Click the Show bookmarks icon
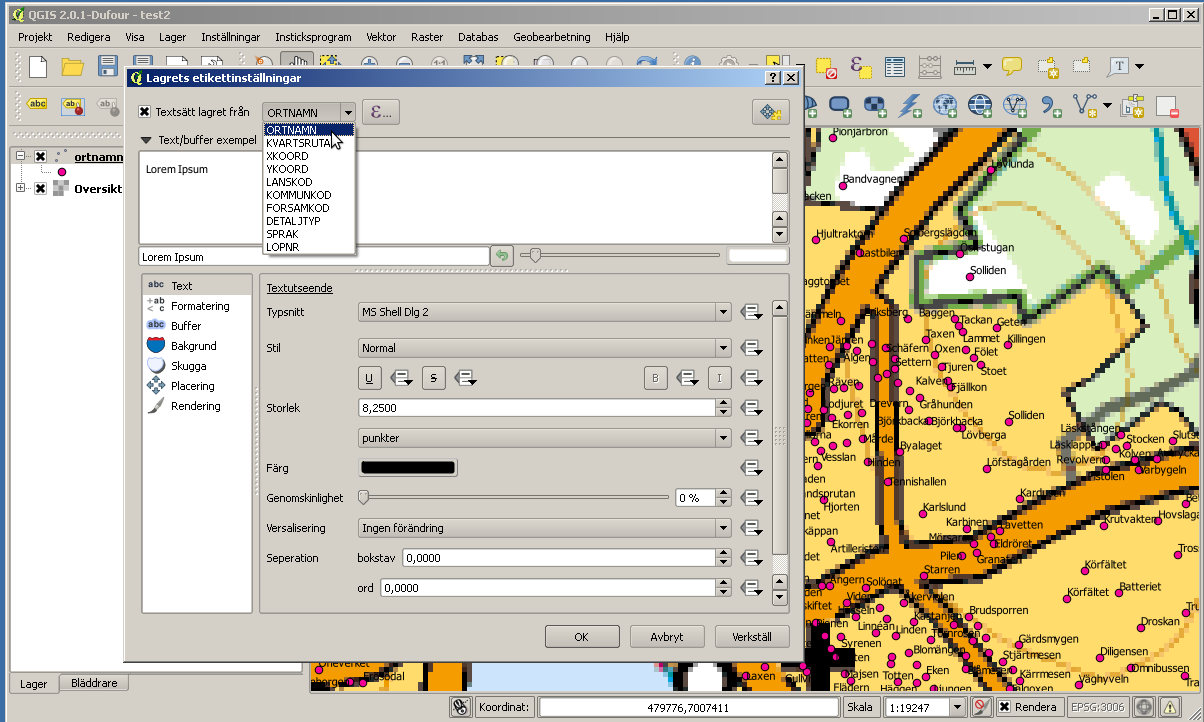 point(1082,67)
